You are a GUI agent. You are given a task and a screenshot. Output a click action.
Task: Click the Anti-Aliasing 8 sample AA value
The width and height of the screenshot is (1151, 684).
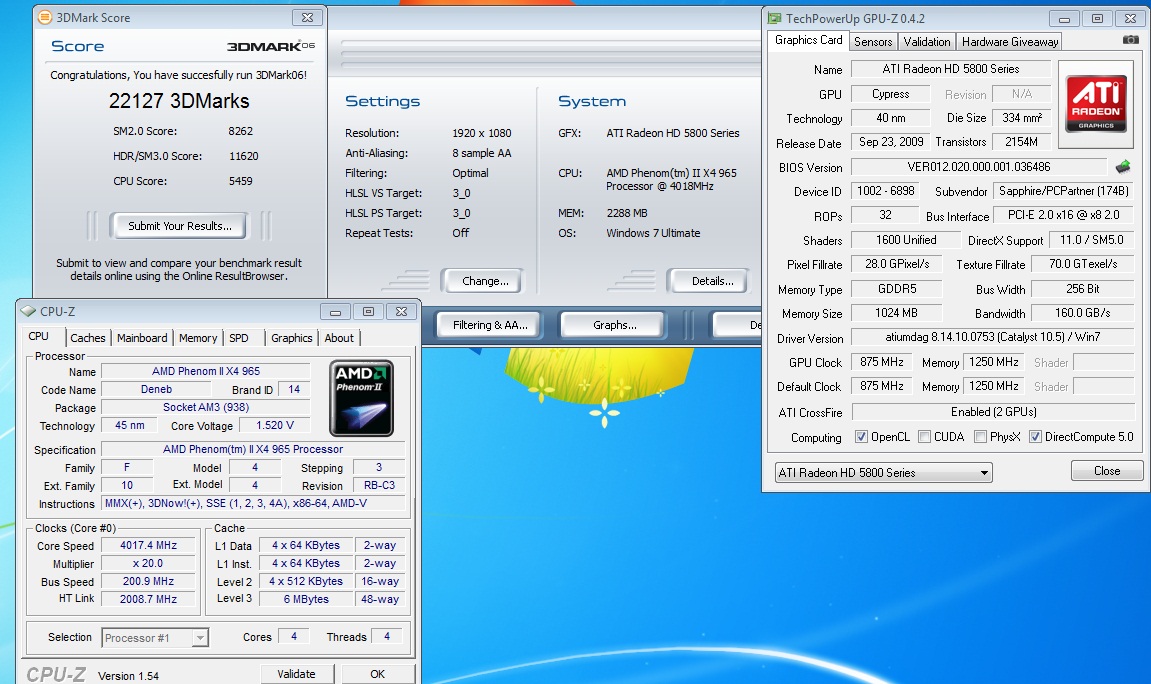click(482, 153)
